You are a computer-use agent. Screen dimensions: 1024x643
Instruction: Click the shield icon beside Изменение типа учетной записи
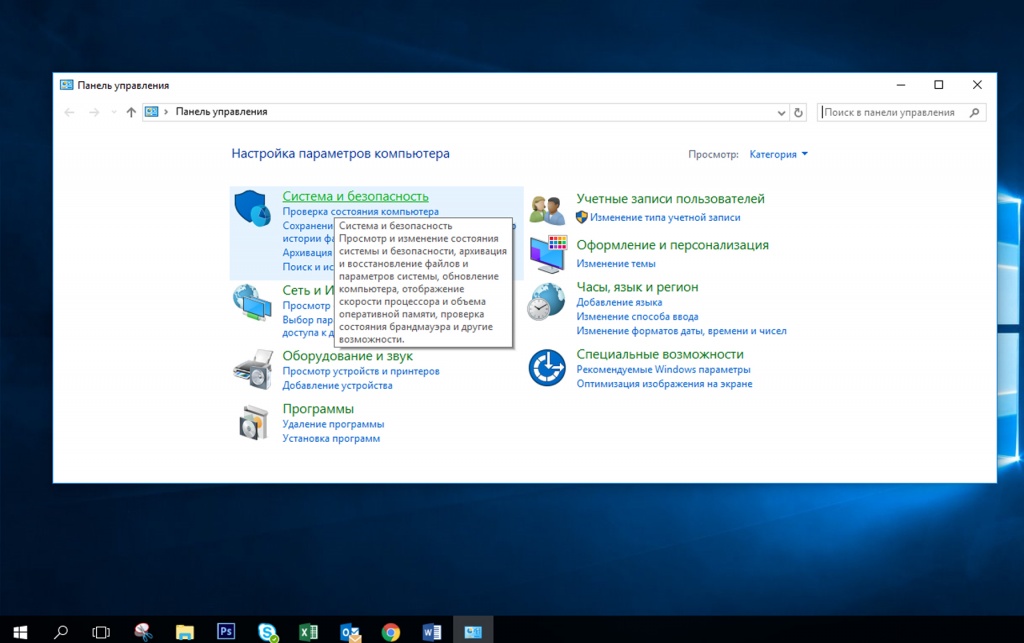click(x=582, y=217)
